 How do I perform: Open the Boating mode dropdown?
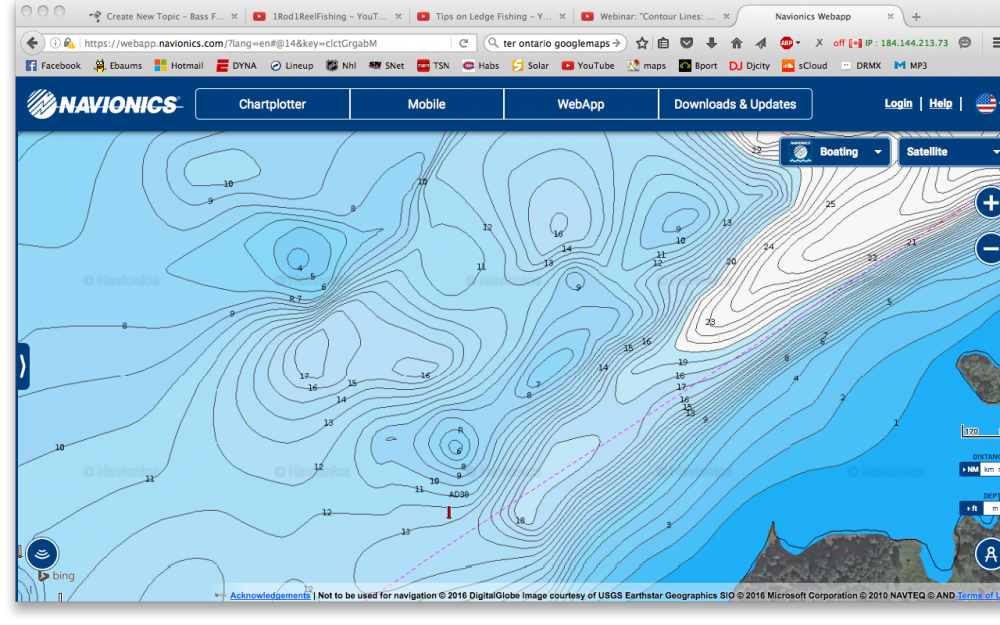pyautogui.click(x=835, y=152)
